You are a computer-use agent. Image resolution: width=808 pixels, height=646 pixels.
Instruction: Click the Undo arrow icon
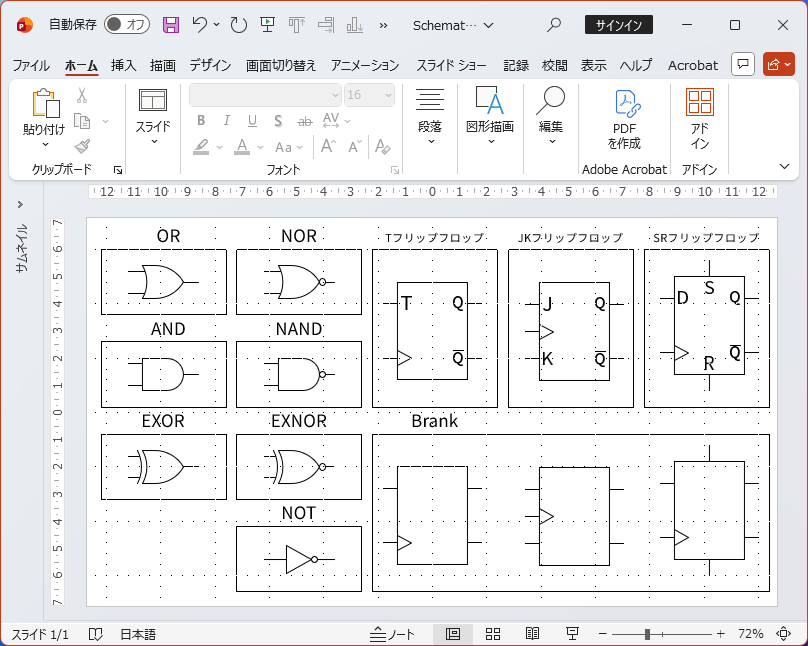click(x=200, y=24)
